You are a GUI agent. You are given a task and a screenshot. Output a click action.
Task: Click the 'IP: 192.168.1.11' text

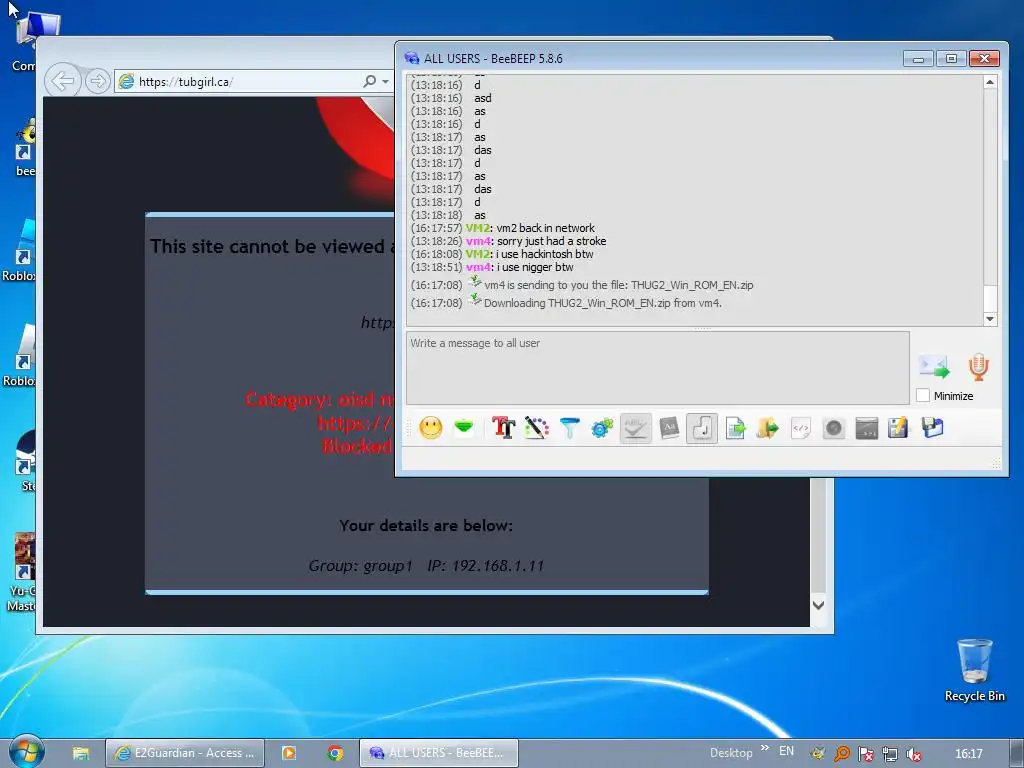(x=485, y=566)
